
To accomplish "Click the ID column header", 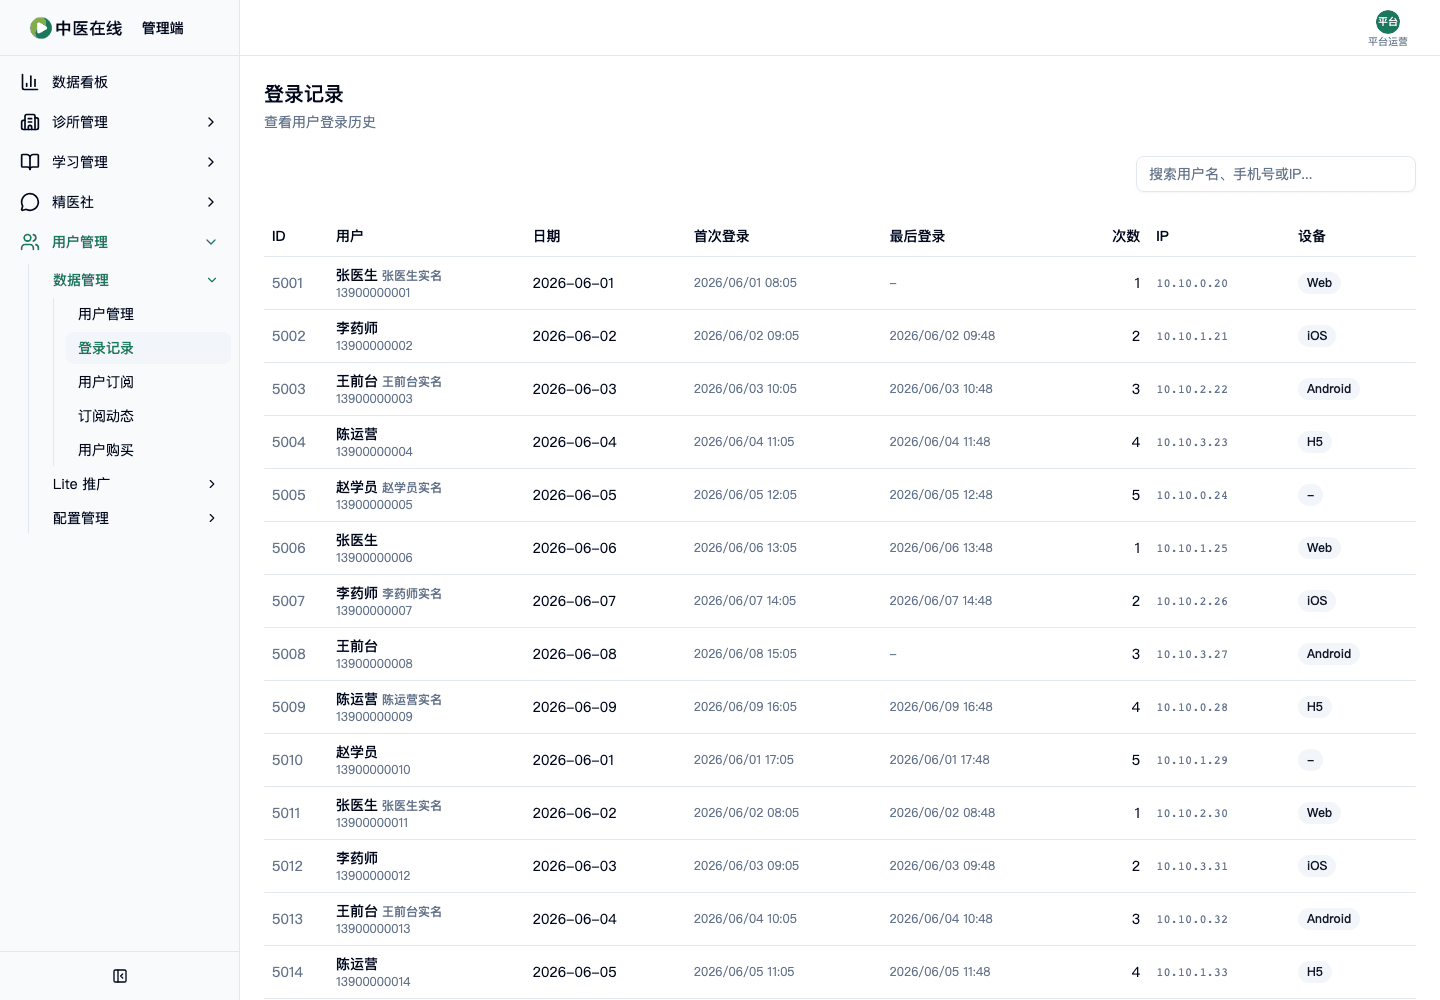I will point(279,236).
